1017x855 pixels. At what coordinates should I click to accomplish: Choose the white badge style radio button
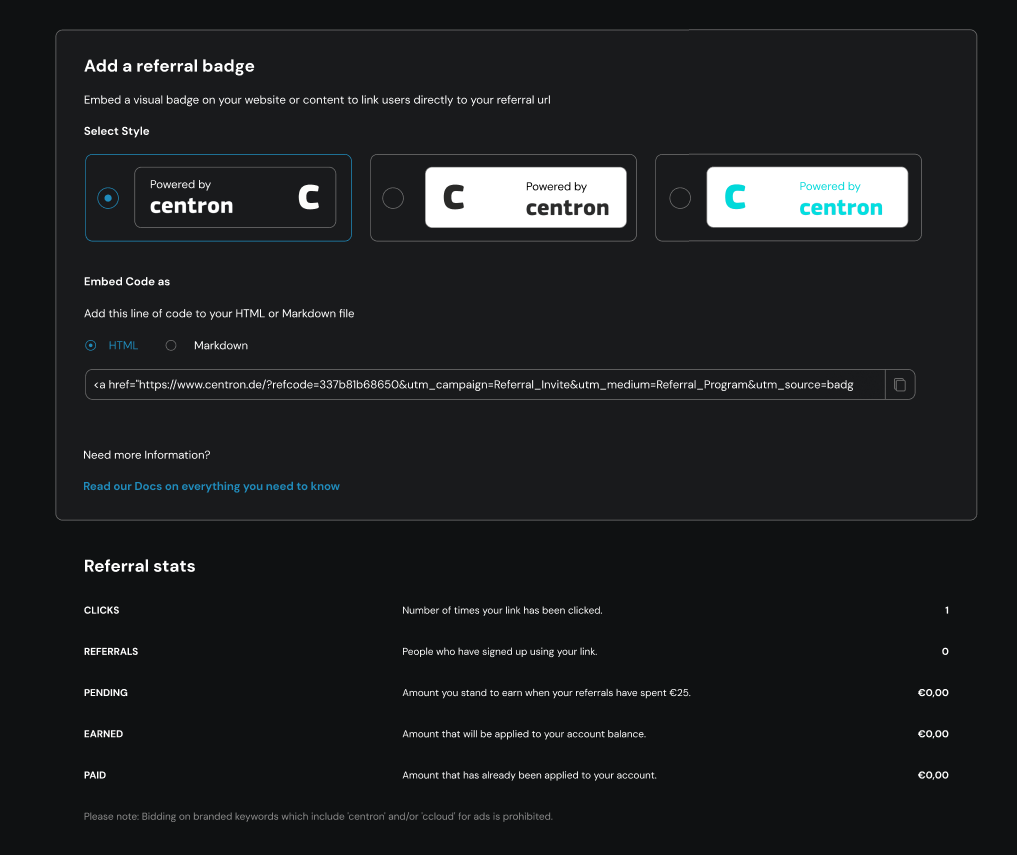(x=394, y=198)
